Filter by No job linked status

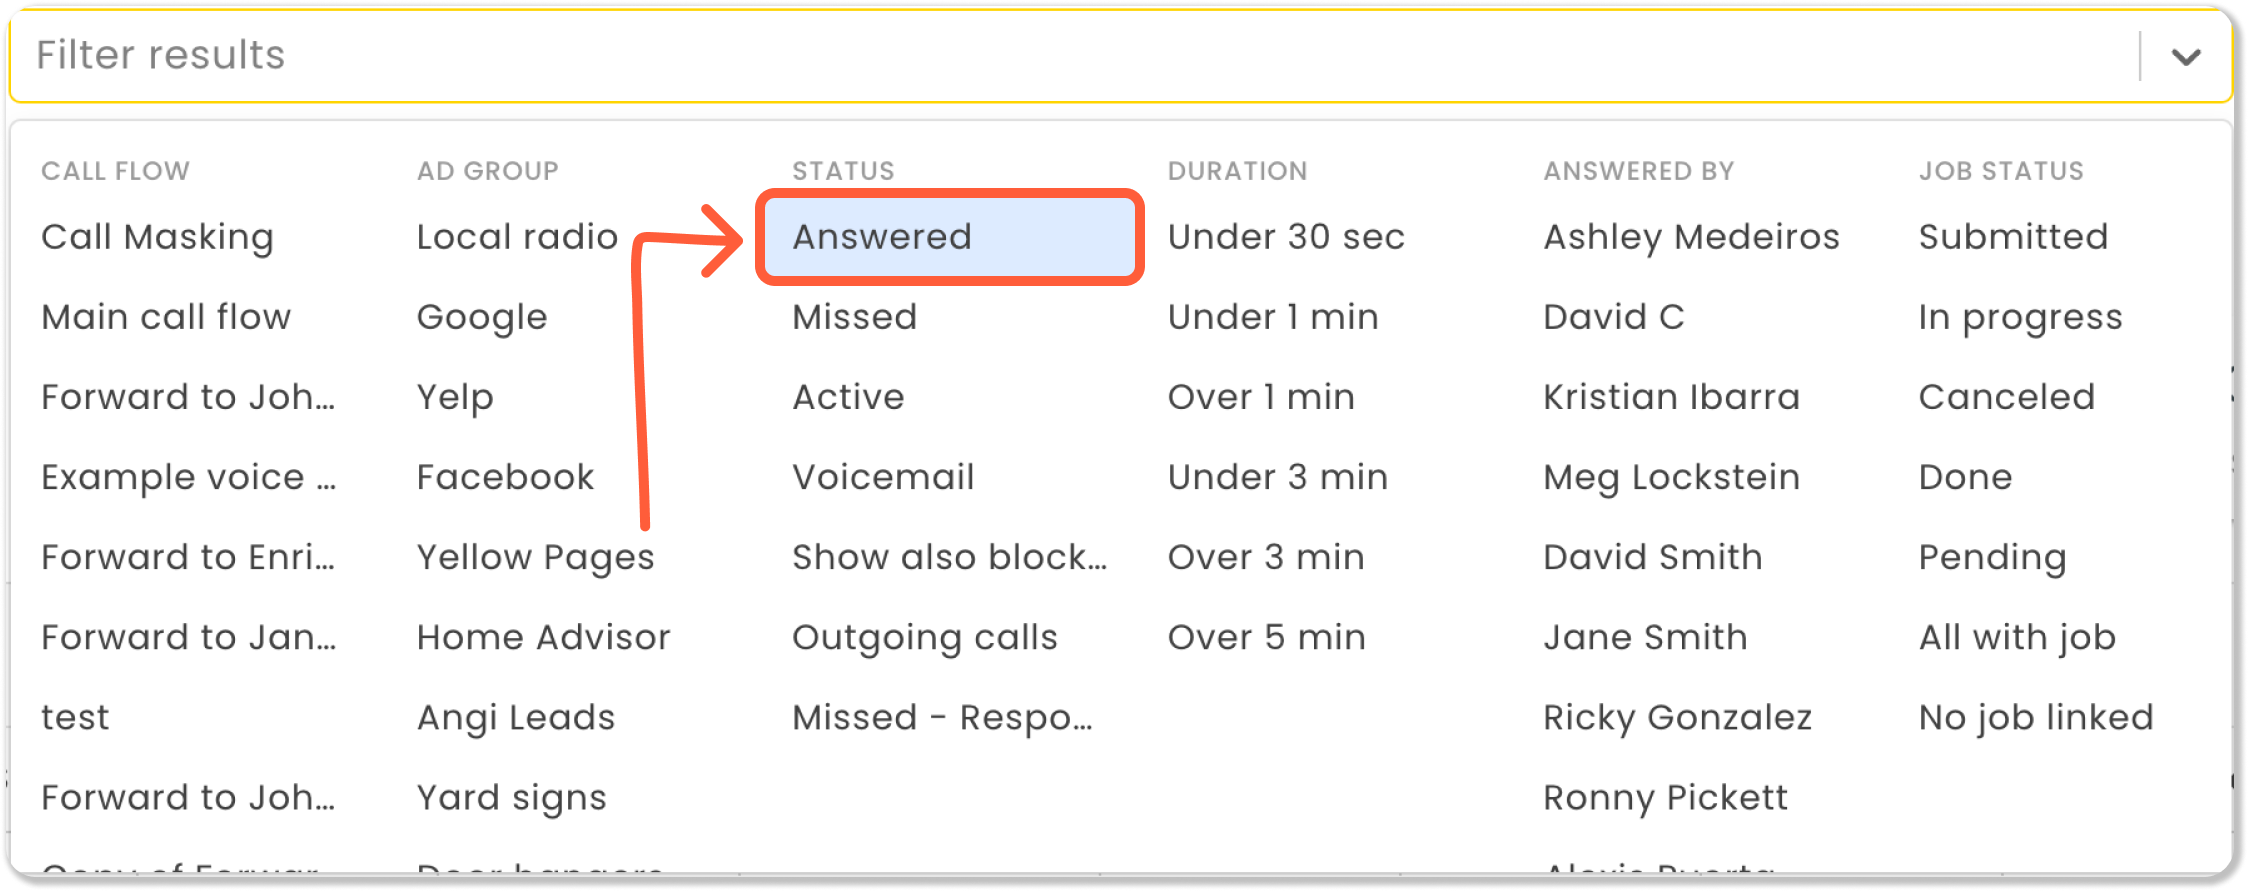pos(2034,717)
